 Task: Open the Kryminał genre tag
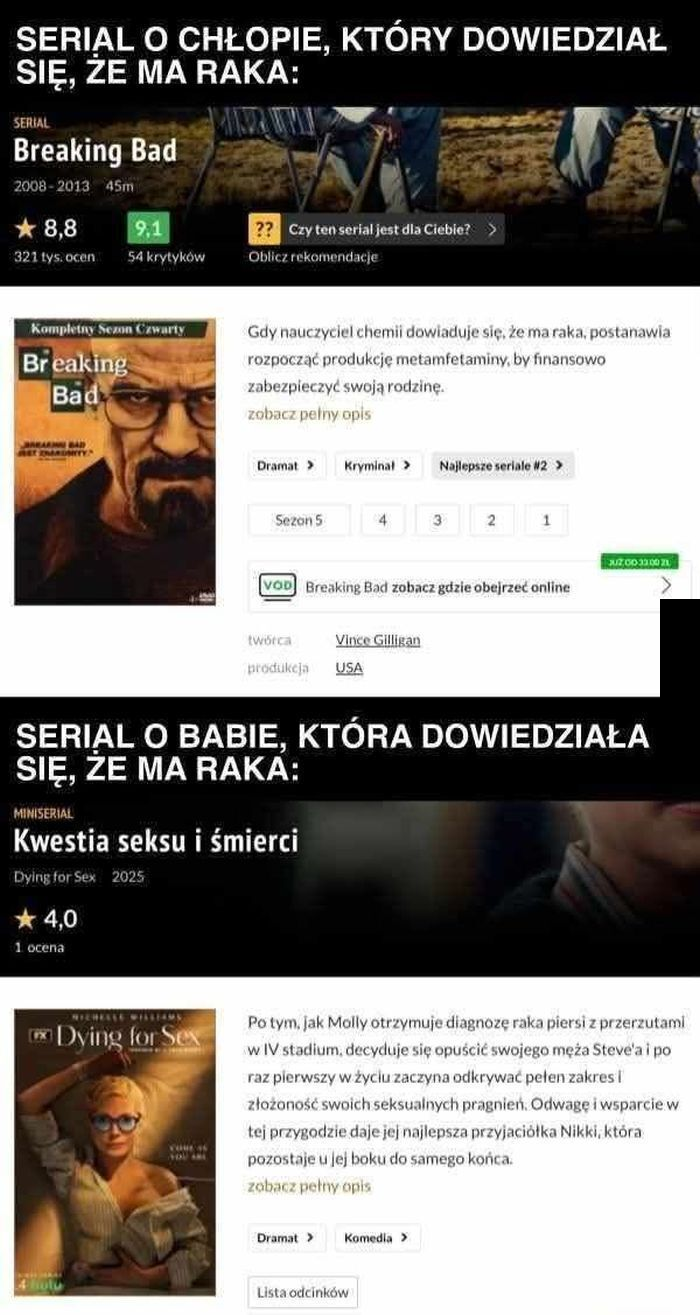click(378, 465)
